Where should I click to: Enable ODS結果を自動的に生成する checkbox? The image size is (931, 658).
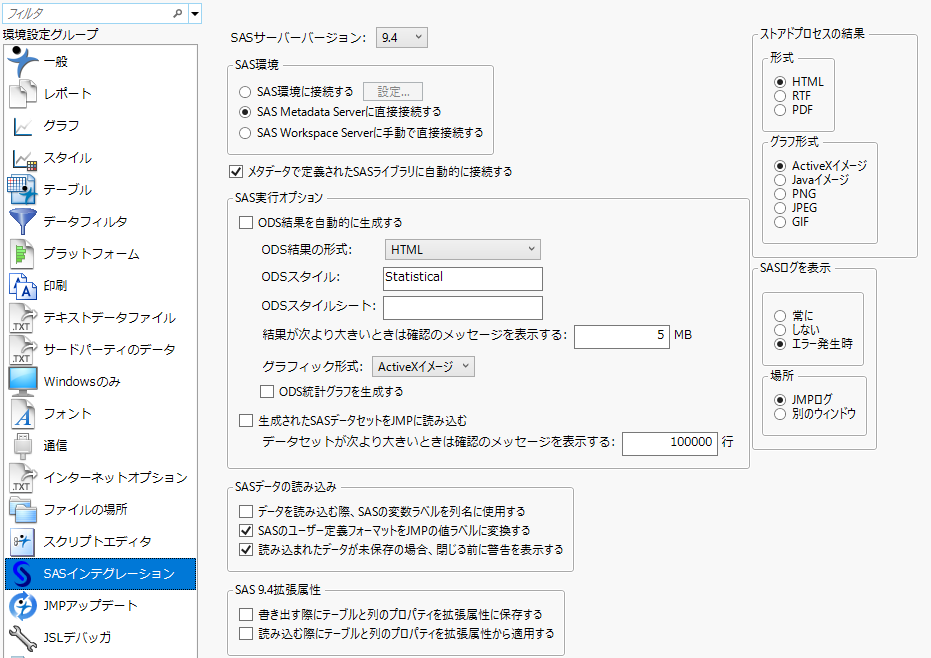point(247,223)
